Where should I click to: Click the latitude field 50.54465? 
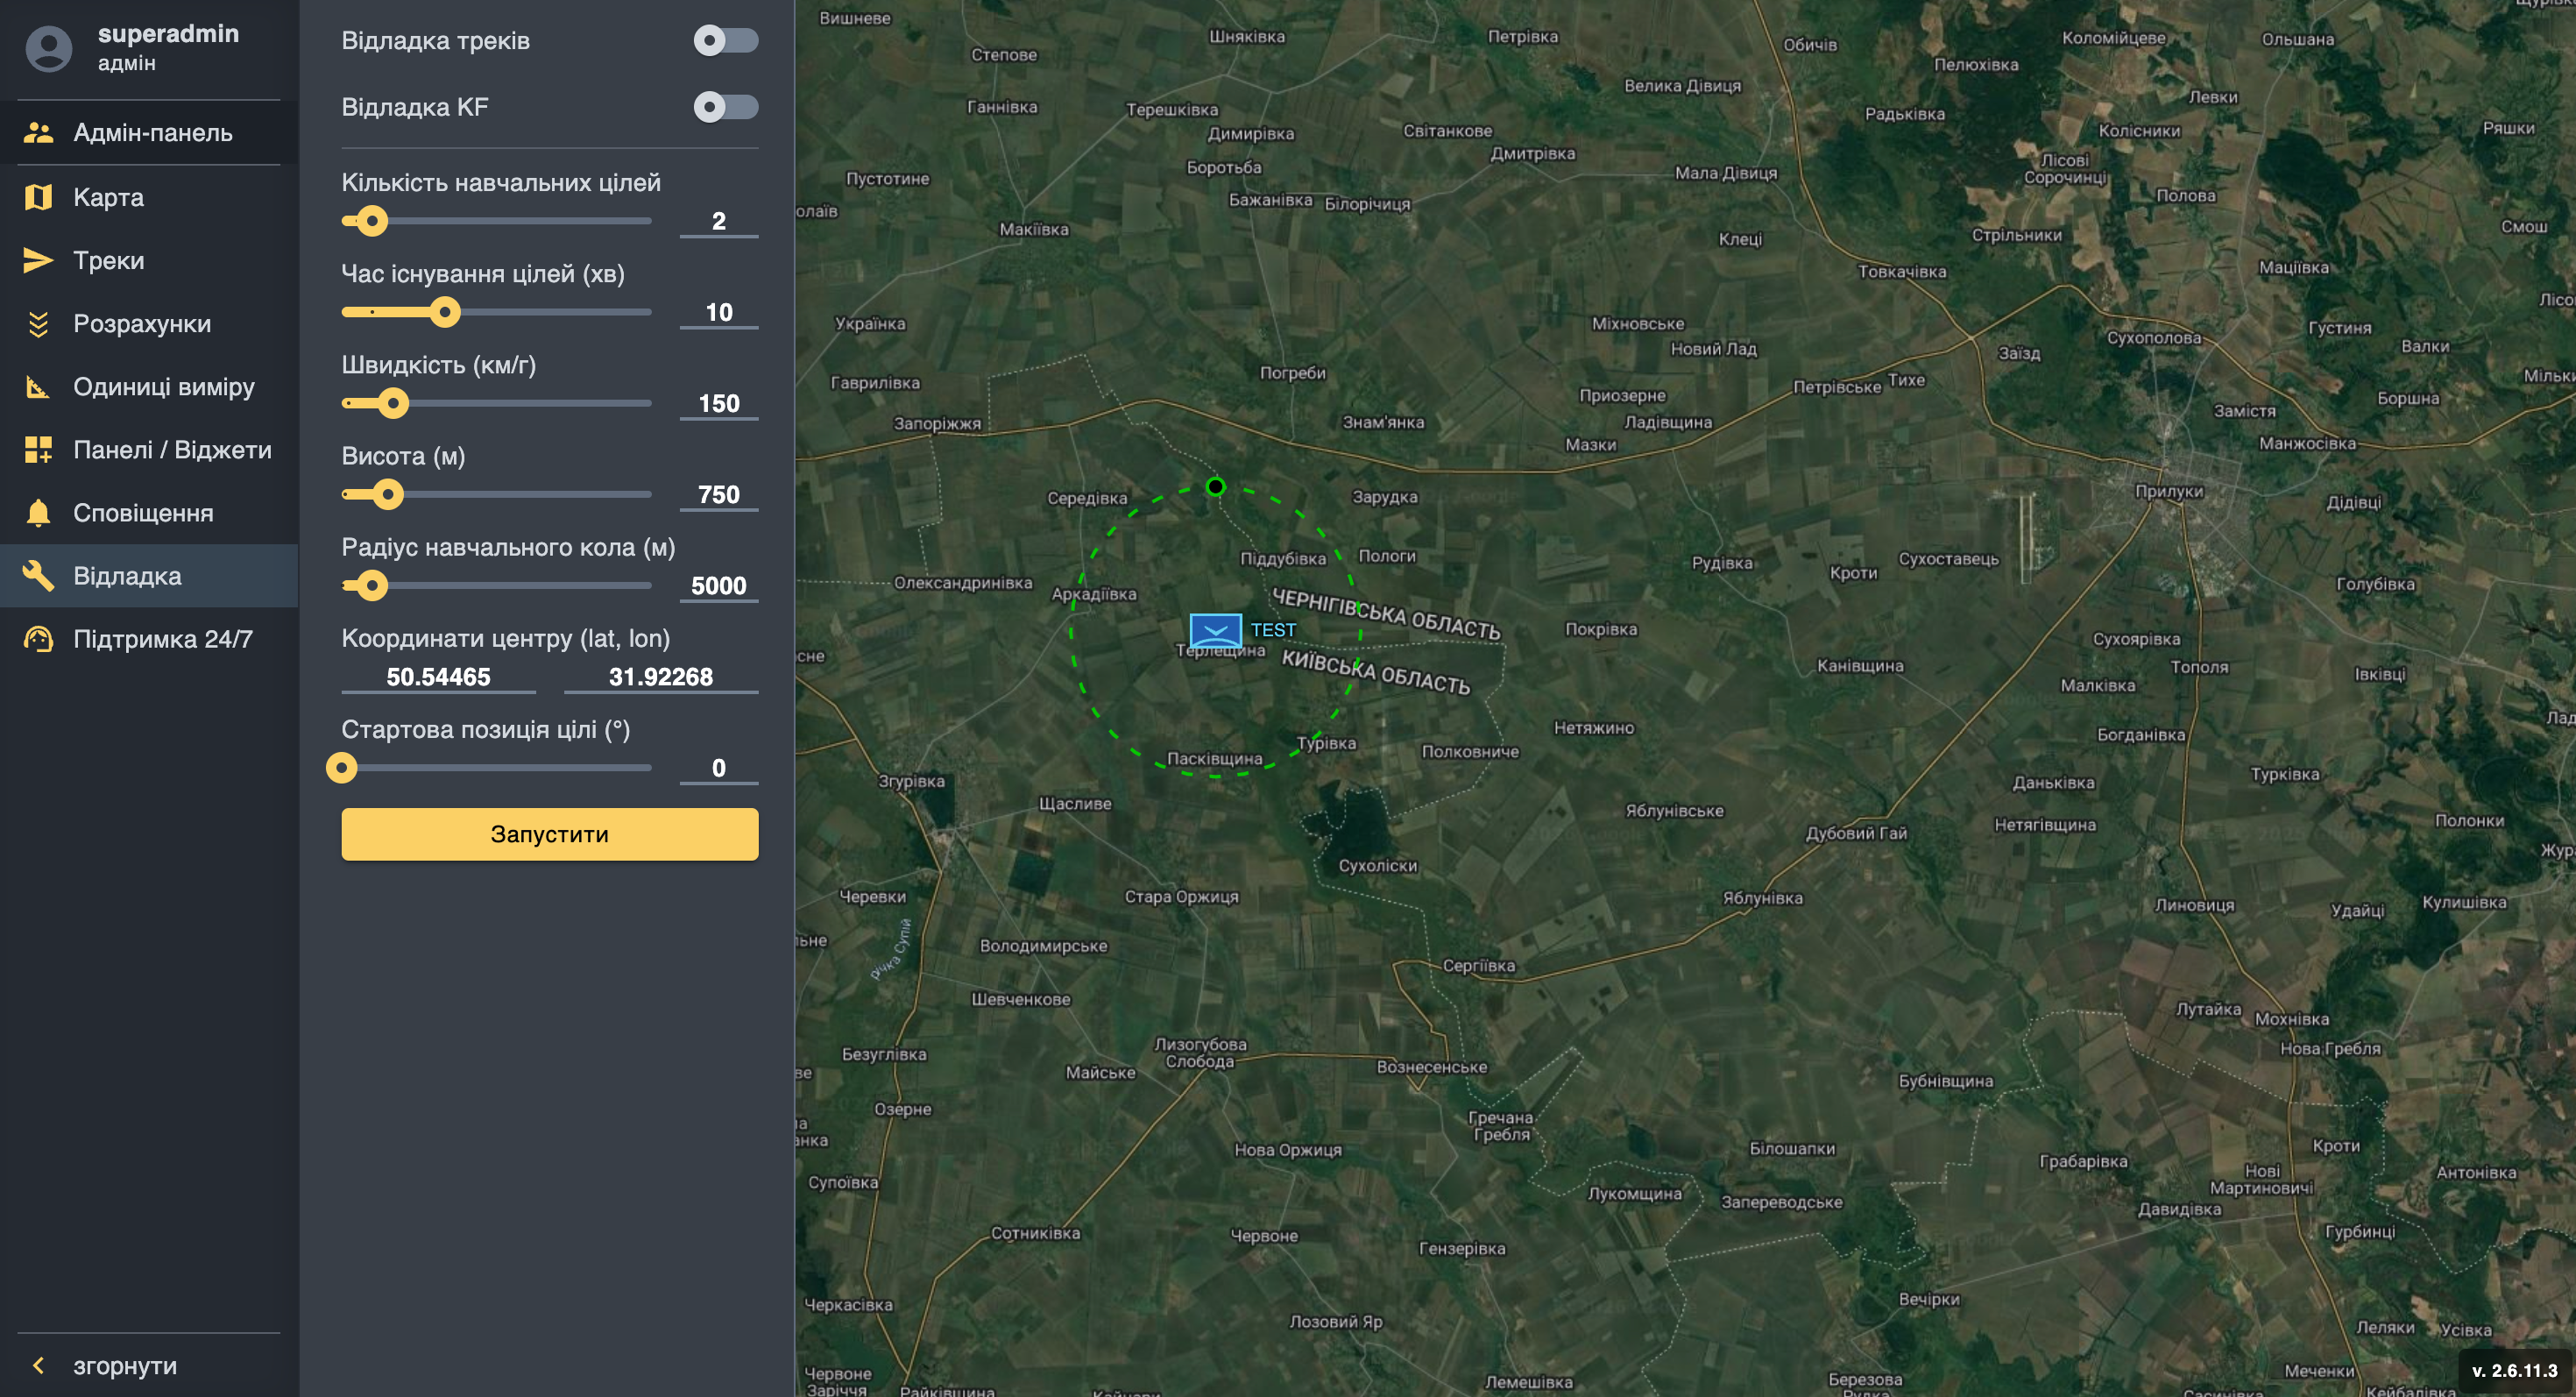click(x=438, y=677)
